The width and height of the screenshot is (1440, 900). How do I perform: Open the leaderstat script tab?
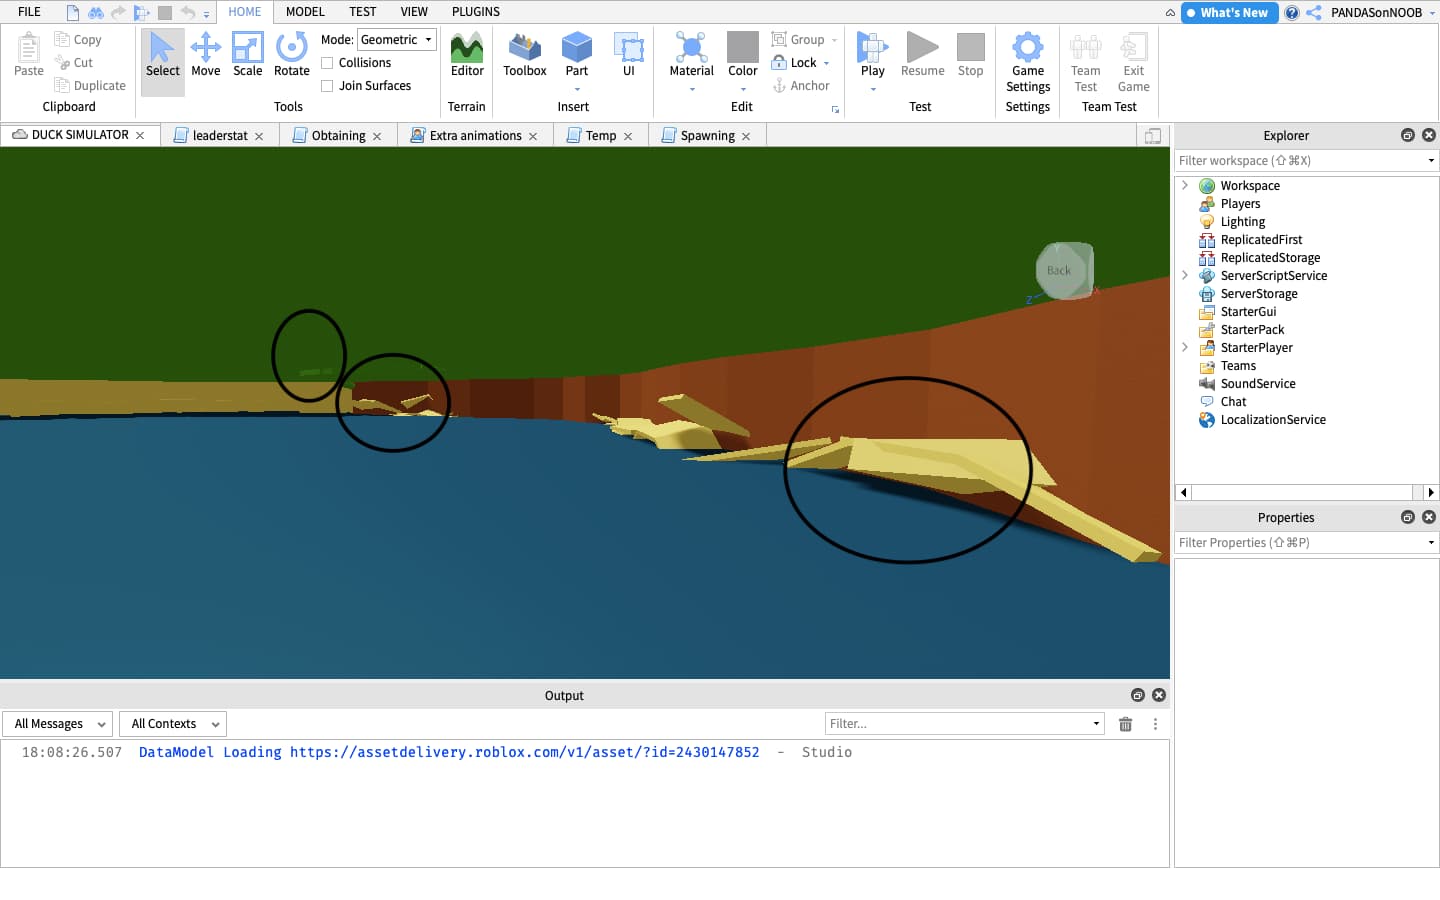pyautogui.click(x=219, y=136)
